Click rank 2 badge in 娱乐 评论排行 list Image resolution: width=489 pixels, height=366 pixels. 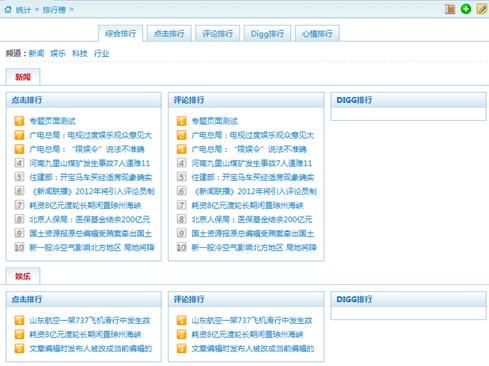point(181,334)
